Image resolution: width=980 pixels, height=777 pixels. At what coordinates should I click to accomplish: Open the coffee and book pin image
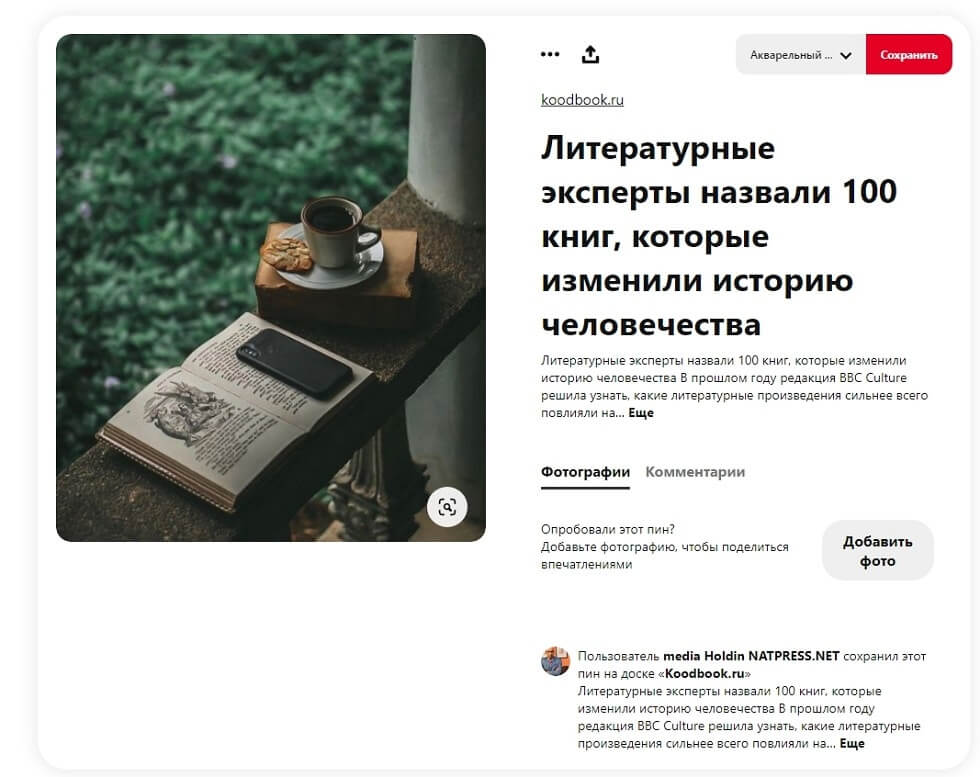[271, 288]
